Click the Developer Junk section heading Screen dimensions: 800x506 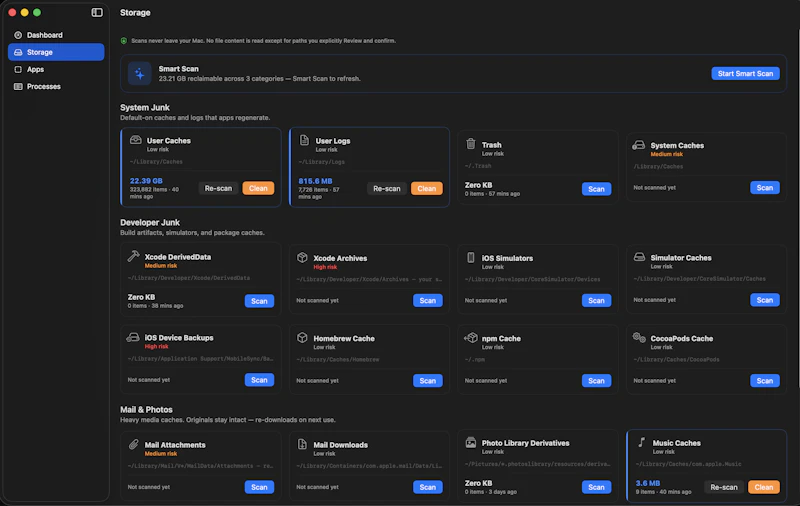tap(150, 222)
